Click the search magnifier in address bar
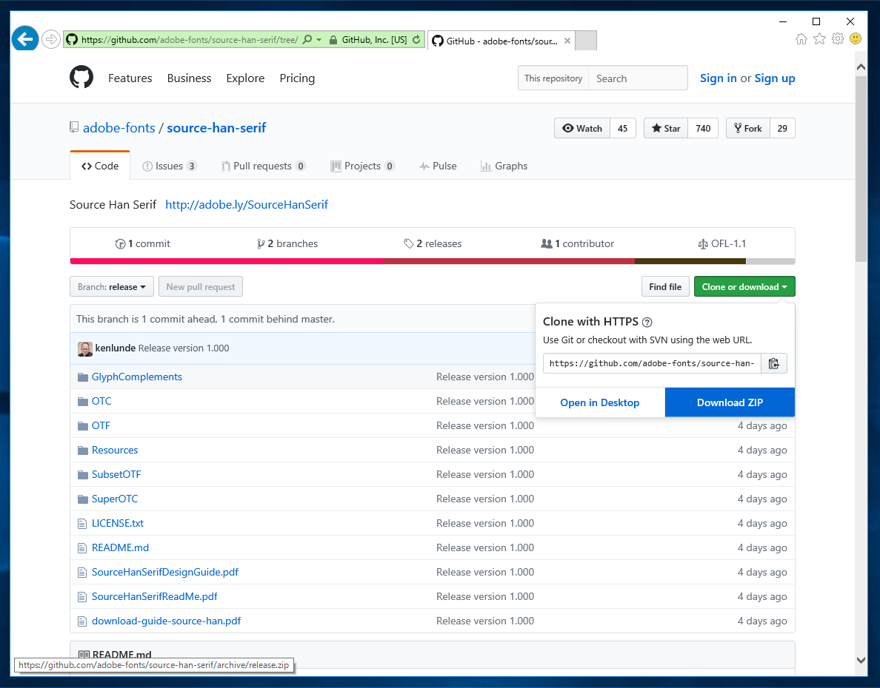This screenshot has height=688, width=880. [307, 39]
